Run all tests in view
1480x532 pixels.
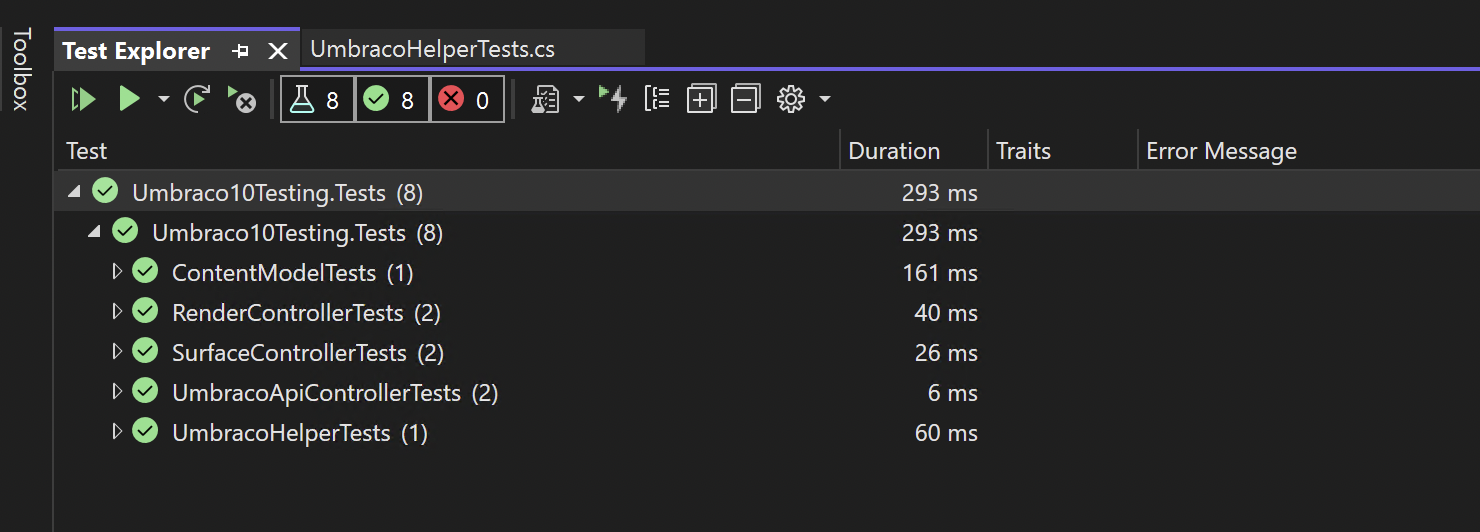(x=83, y=99)
